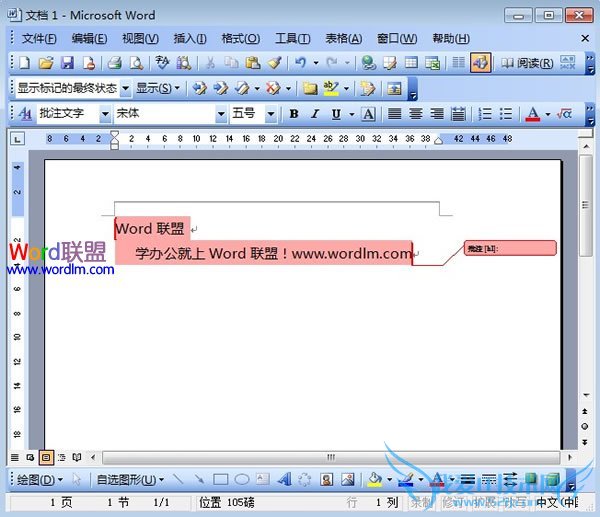The width and height of the screenshot is (600, 517).
Task: Select the comment balloon 批注 [k1]
Action: (x=510, y=248)
